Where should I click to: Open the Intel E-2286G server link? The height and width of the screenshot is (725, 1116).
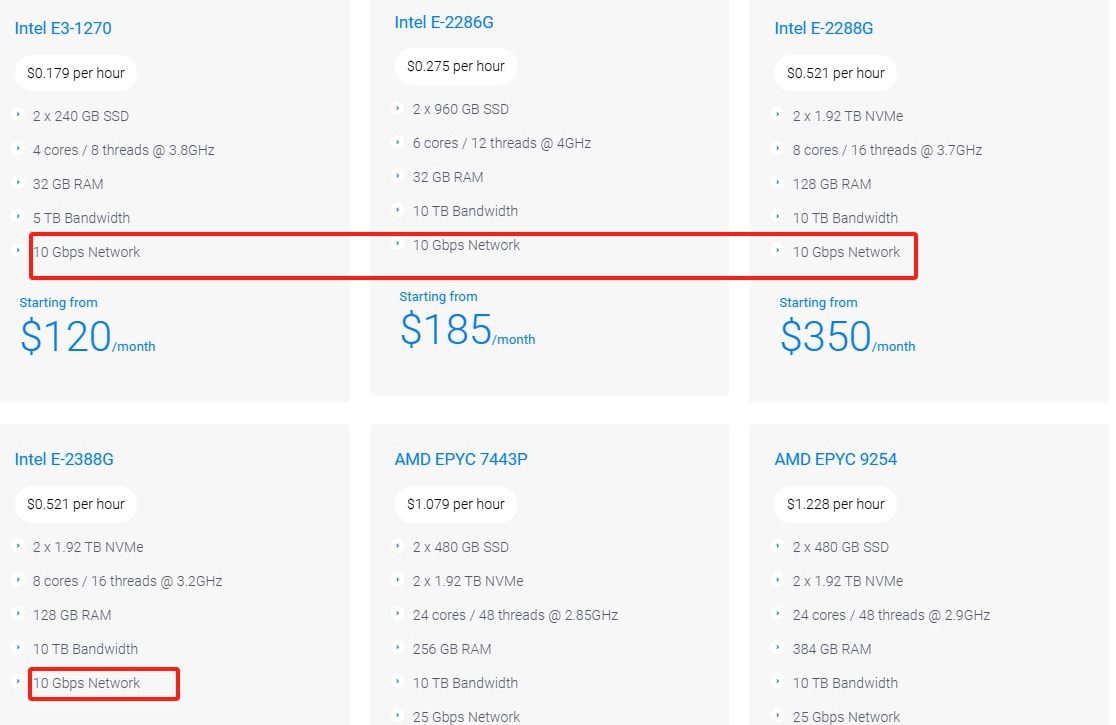pyautogui.click(x=443, y=22)
